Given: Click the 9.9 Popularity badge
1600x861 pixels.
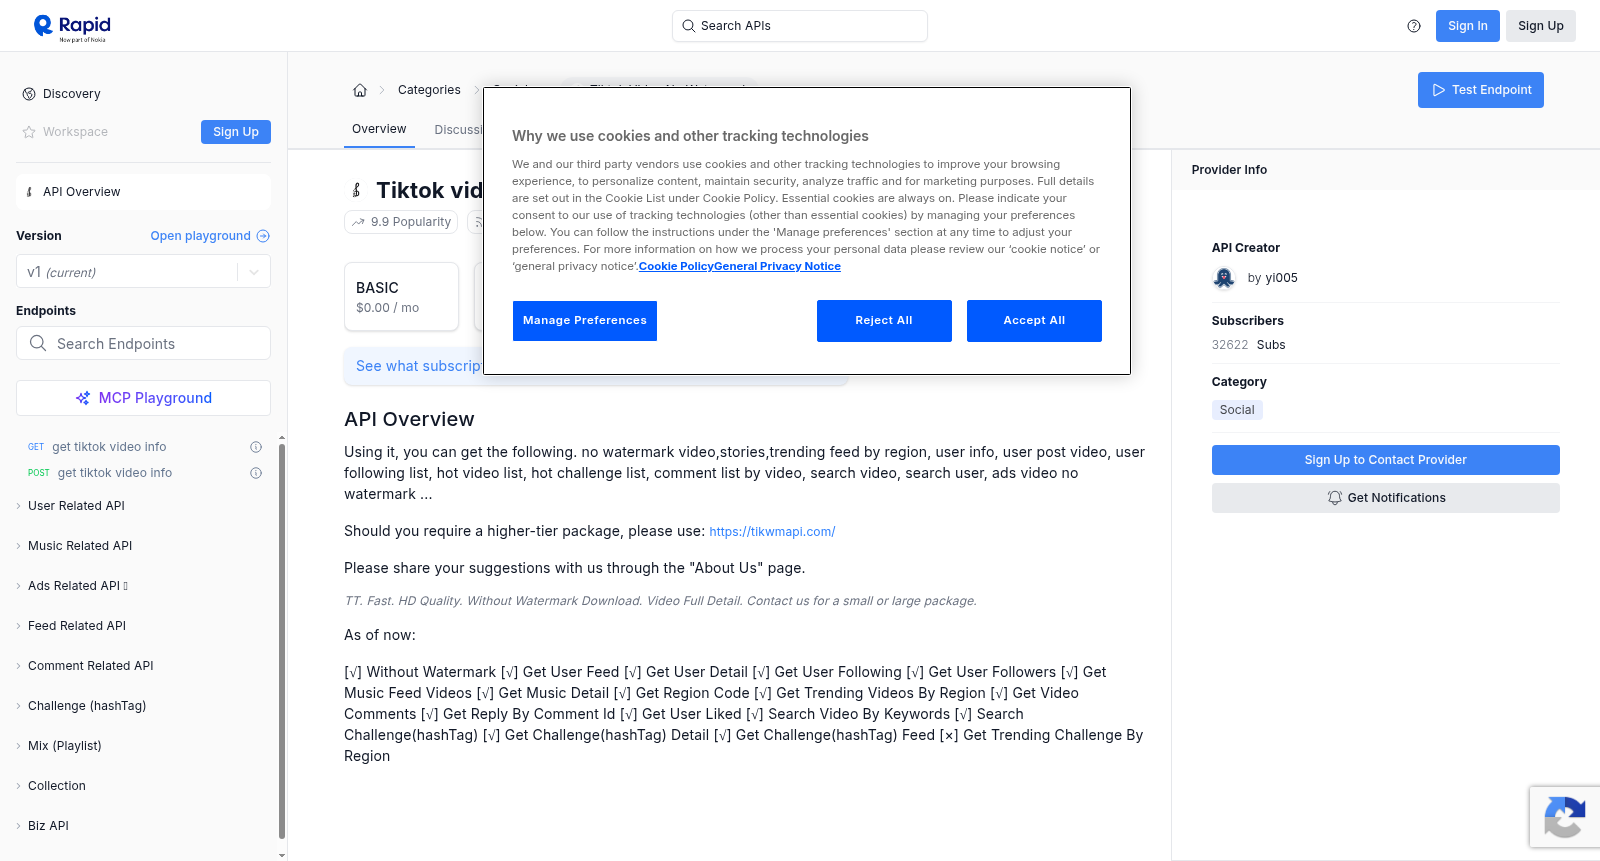Looking at the screenshot, I should (401, 222).
